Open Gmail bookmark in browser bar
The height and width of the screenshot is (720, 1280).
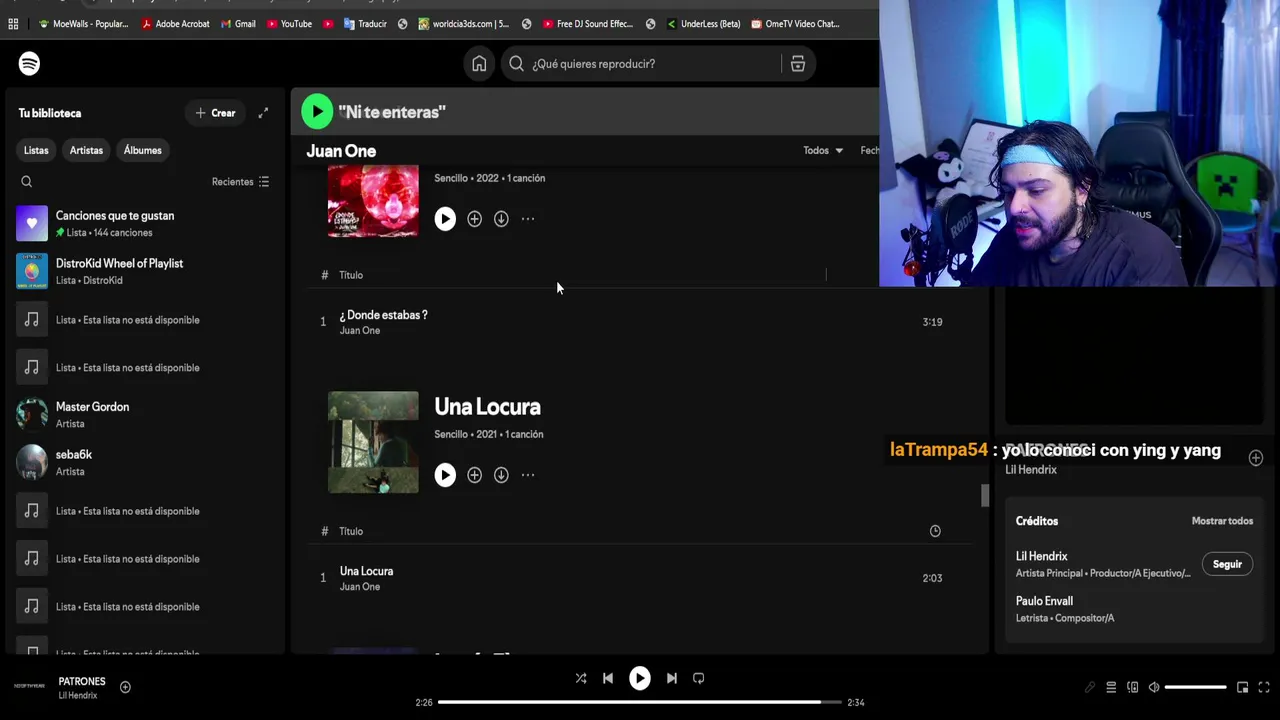coord(238,24)
